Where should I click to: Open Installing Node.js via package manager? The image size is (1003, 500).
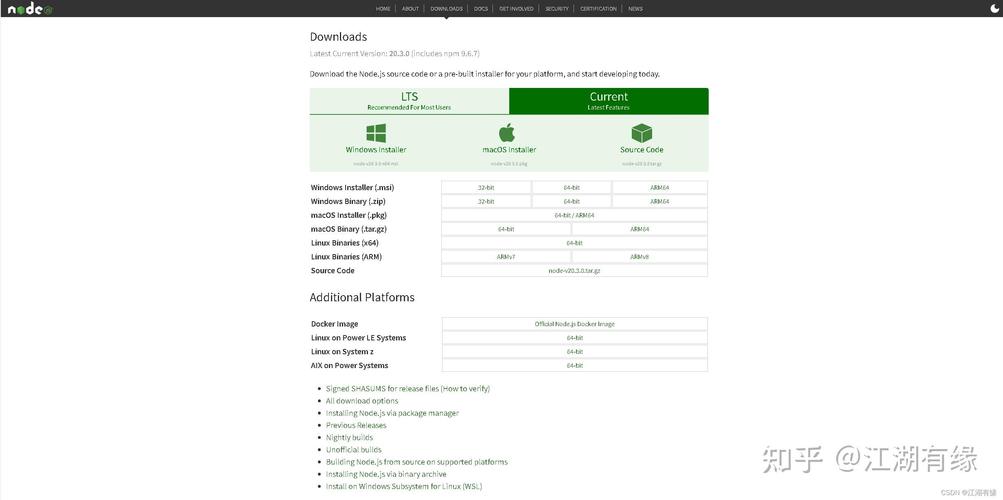(x=392, y=413)
